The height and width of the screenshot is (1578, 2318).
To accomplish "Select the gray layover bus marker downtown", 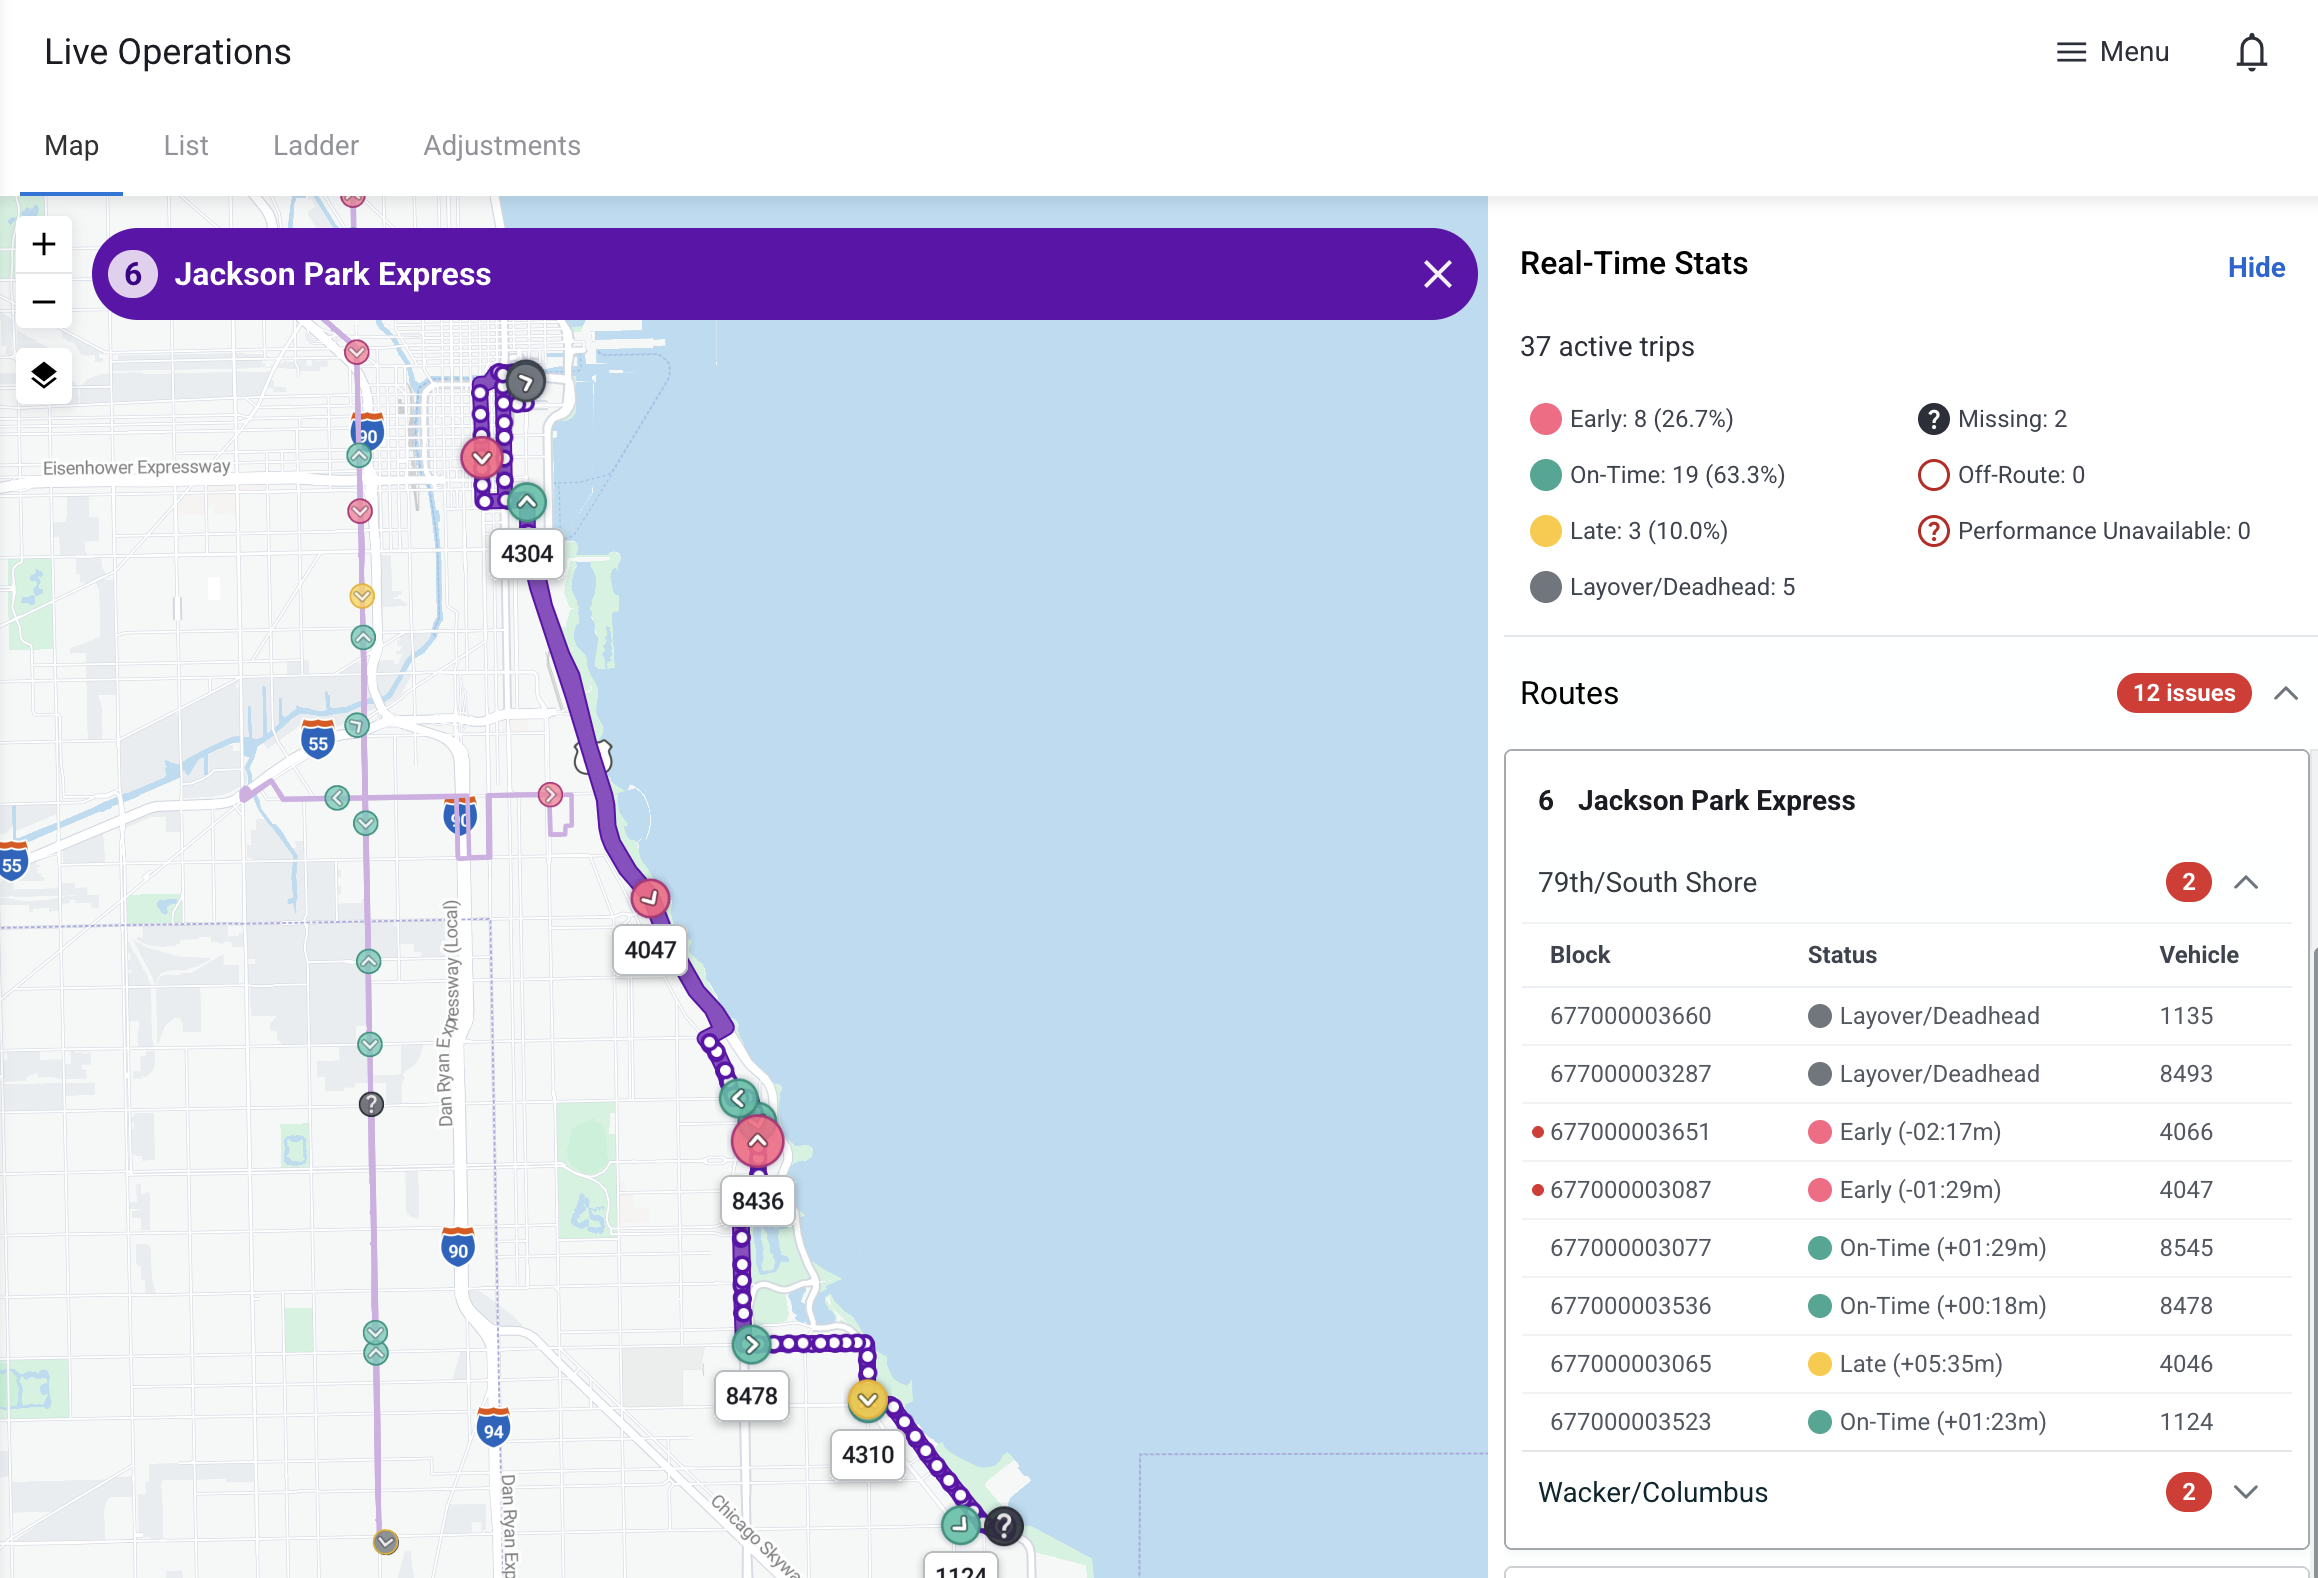I will pos(525,382).
